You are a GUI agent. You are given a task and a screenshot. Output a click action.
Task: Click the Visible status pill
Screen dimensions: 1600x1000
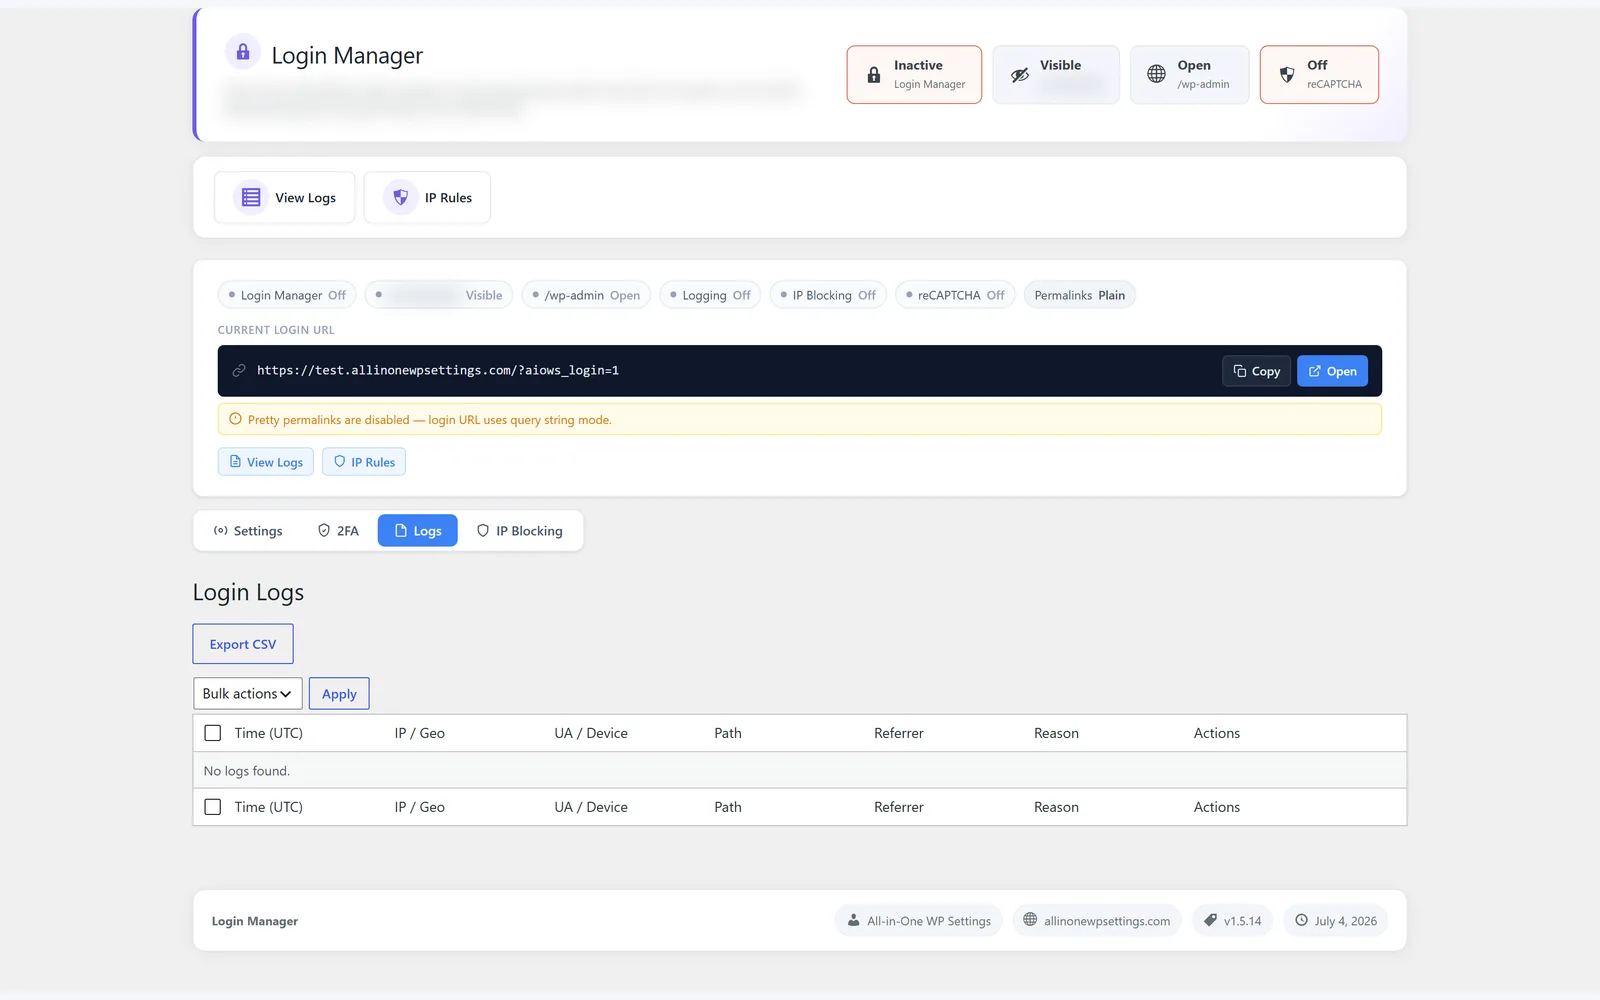pos(439,295)
